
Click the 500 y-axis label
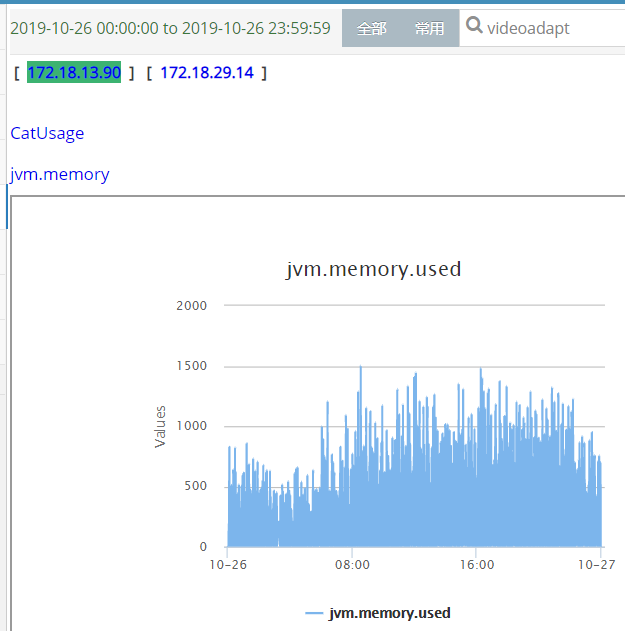click(x=196, y=486)
